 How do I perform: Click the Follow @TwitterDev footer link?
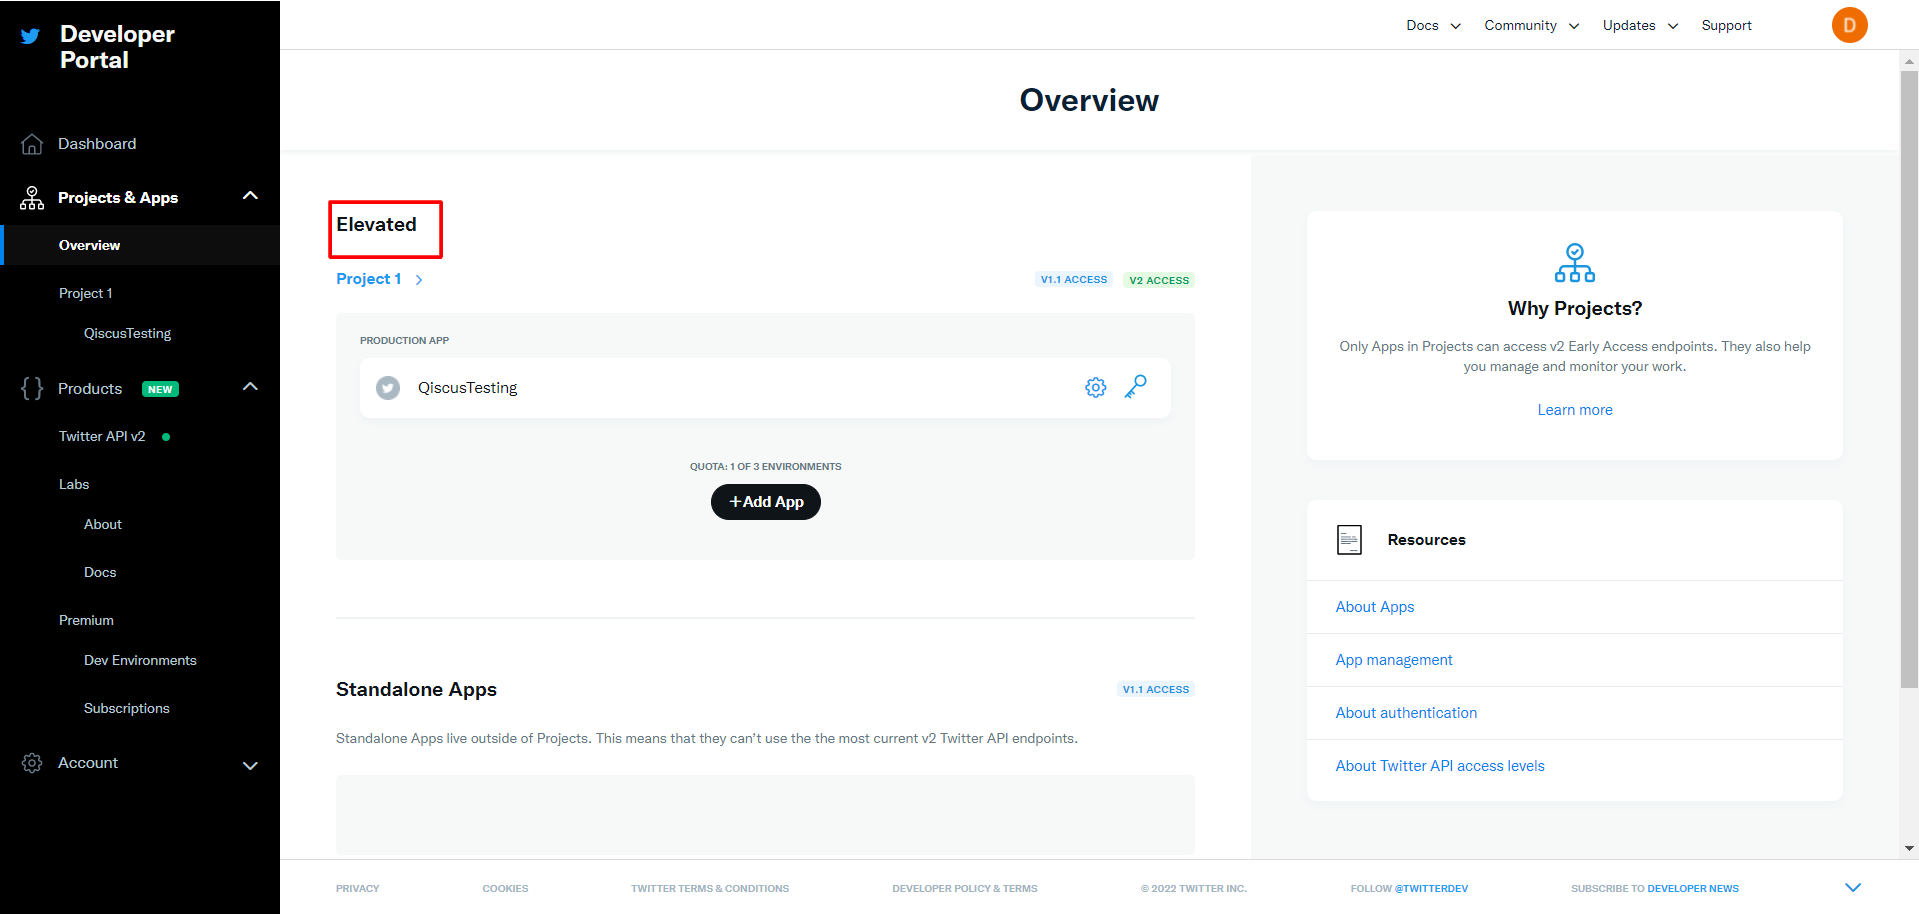tap(1409, 888)
